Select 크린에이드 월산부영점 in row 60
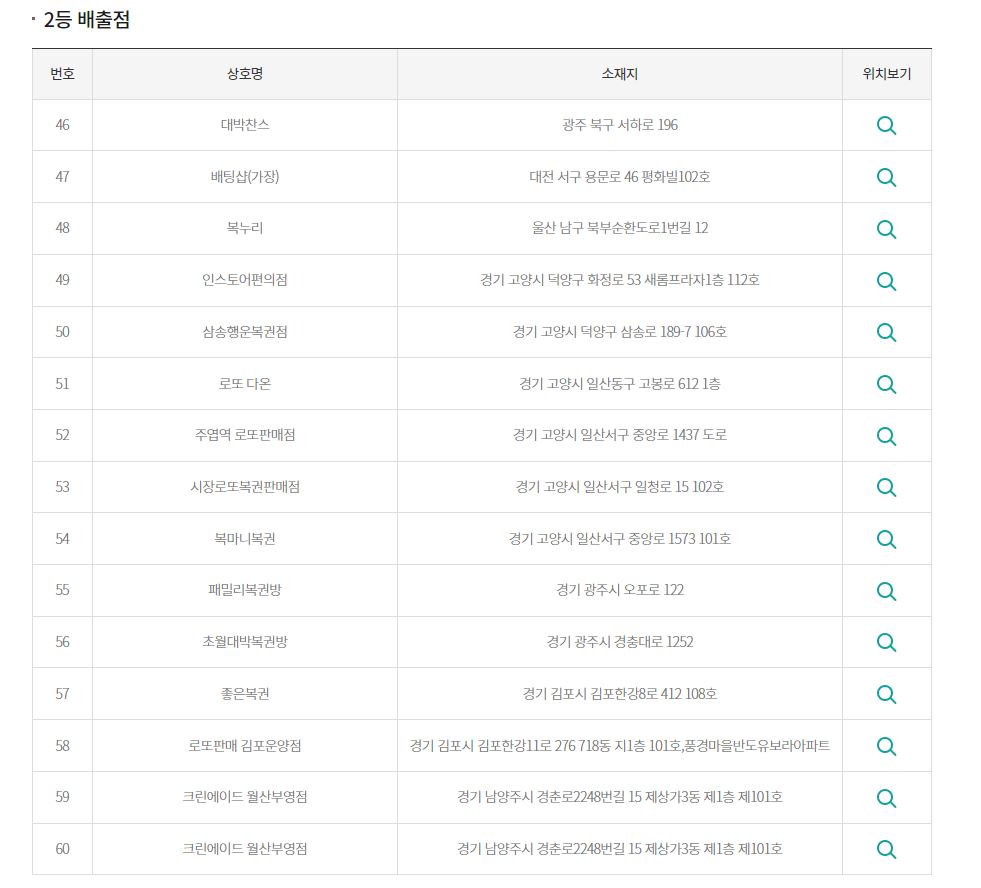This screenshot has height=888, width=981. 245,849
